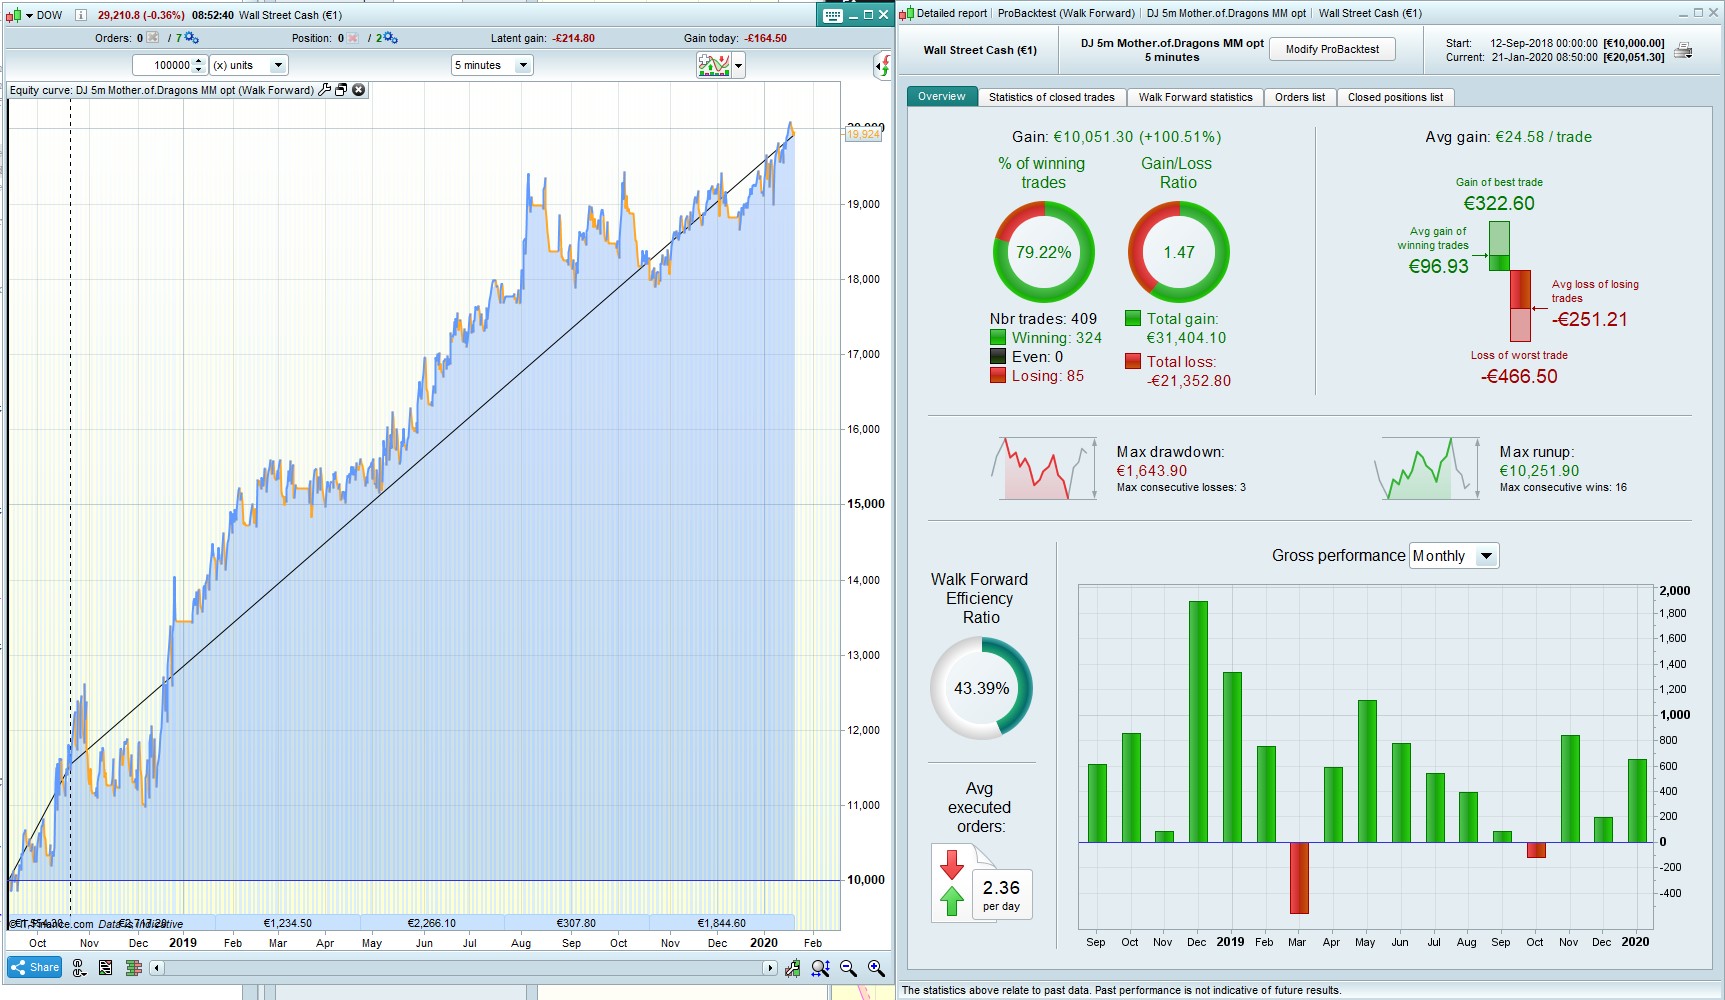Image resolution: width=1725 pixels, height=1000 pixels.
Task: Click the red down arrow in executed orders
Action: pos(952,864)
